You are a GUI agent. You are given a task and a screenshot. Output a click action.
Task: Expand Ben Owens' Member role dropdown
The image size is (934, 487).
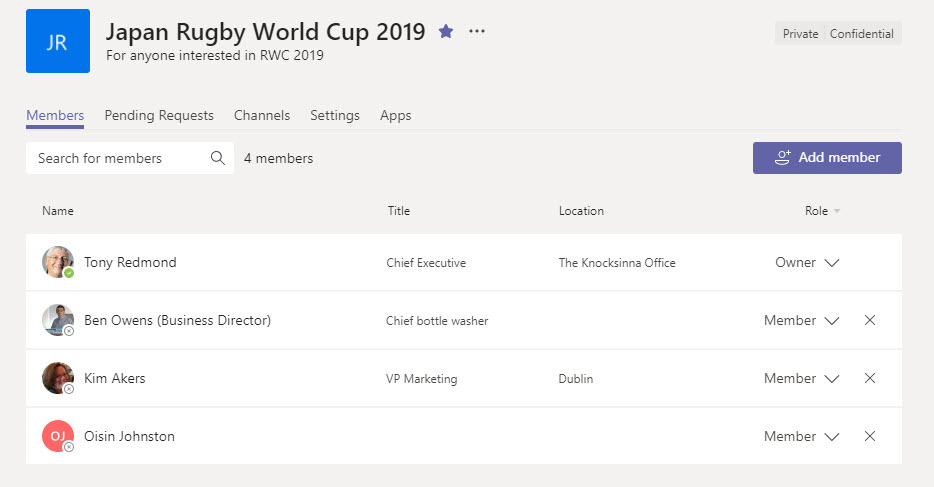(x=831, y=321)
